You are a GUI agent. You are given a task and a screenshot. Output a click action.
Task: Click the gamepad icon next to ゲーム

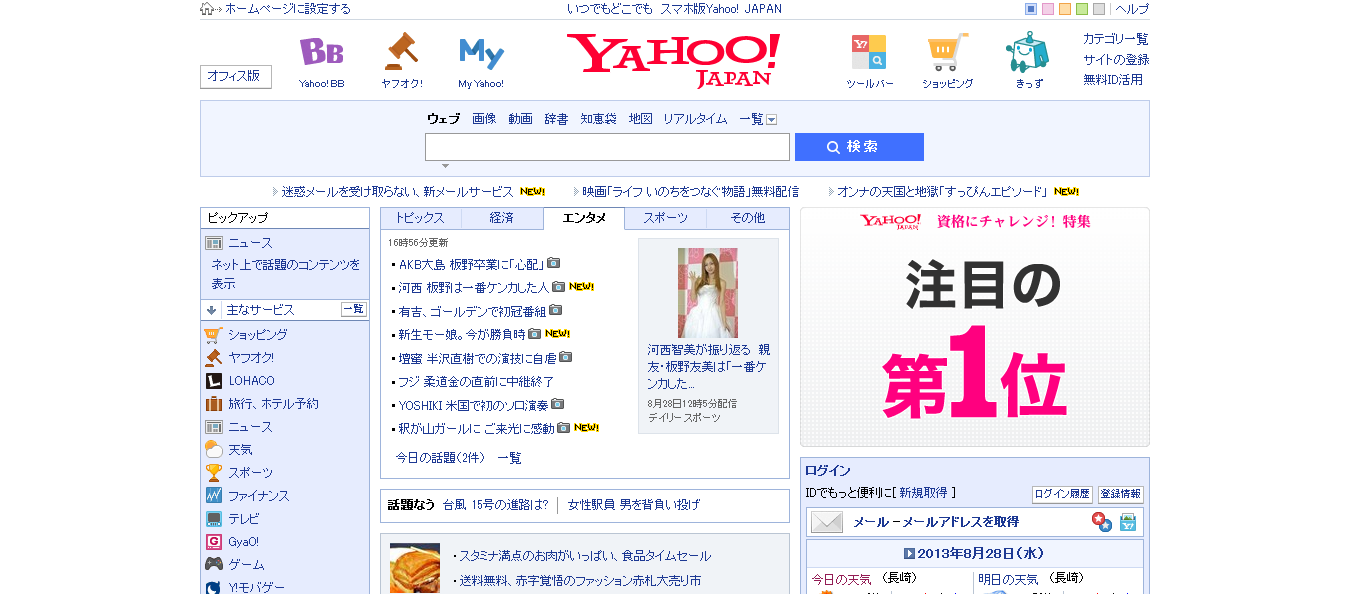(x=213, y=565)
